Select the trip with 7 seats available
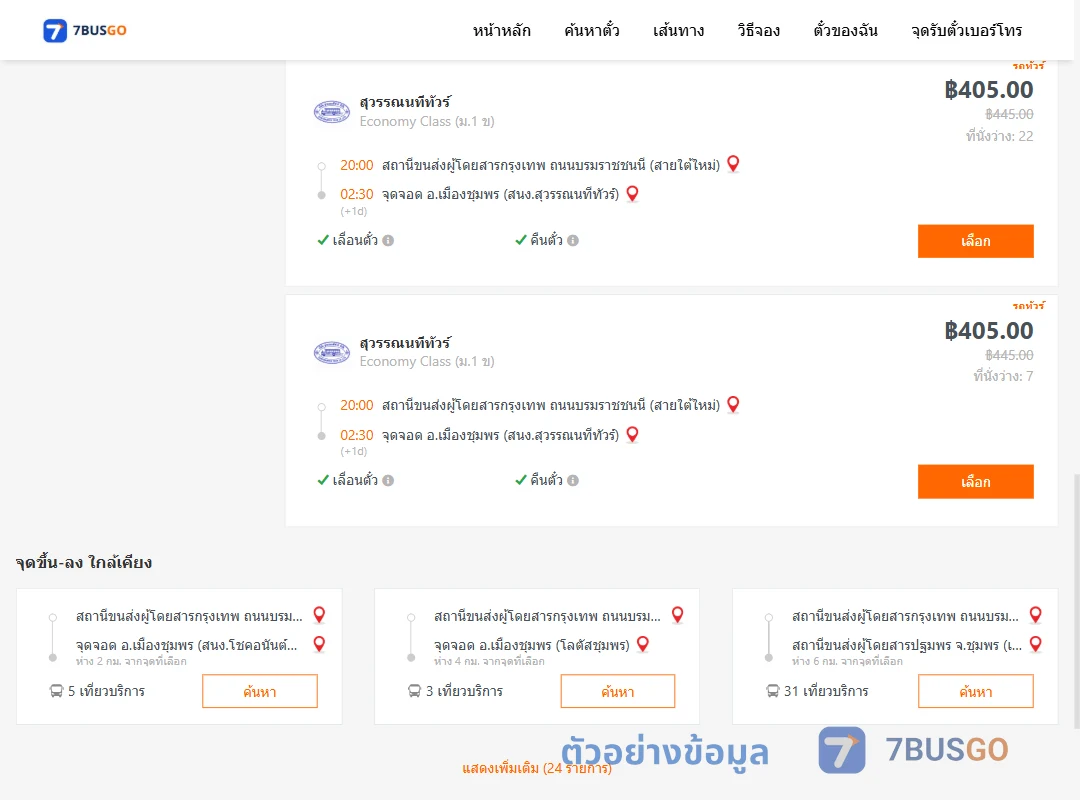The height and width of the screenshot is (800, 1080). [x=975, y=482]
